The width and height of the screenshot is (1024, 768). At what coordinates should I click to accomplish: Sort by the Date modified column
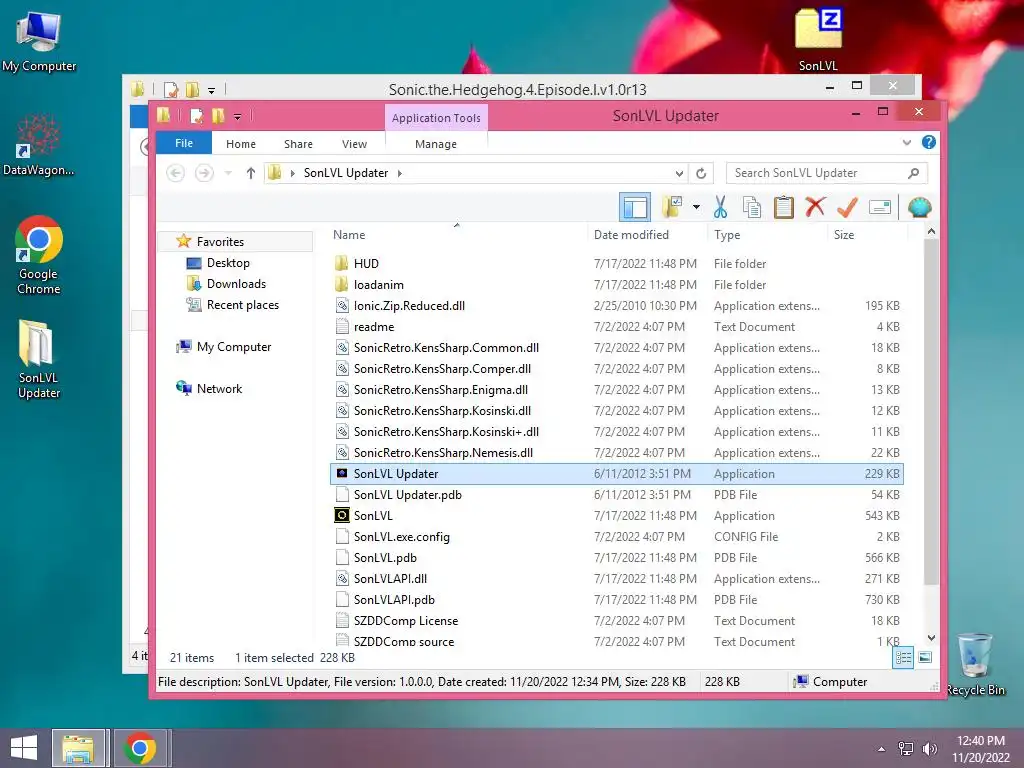click(x=631, y=234)
